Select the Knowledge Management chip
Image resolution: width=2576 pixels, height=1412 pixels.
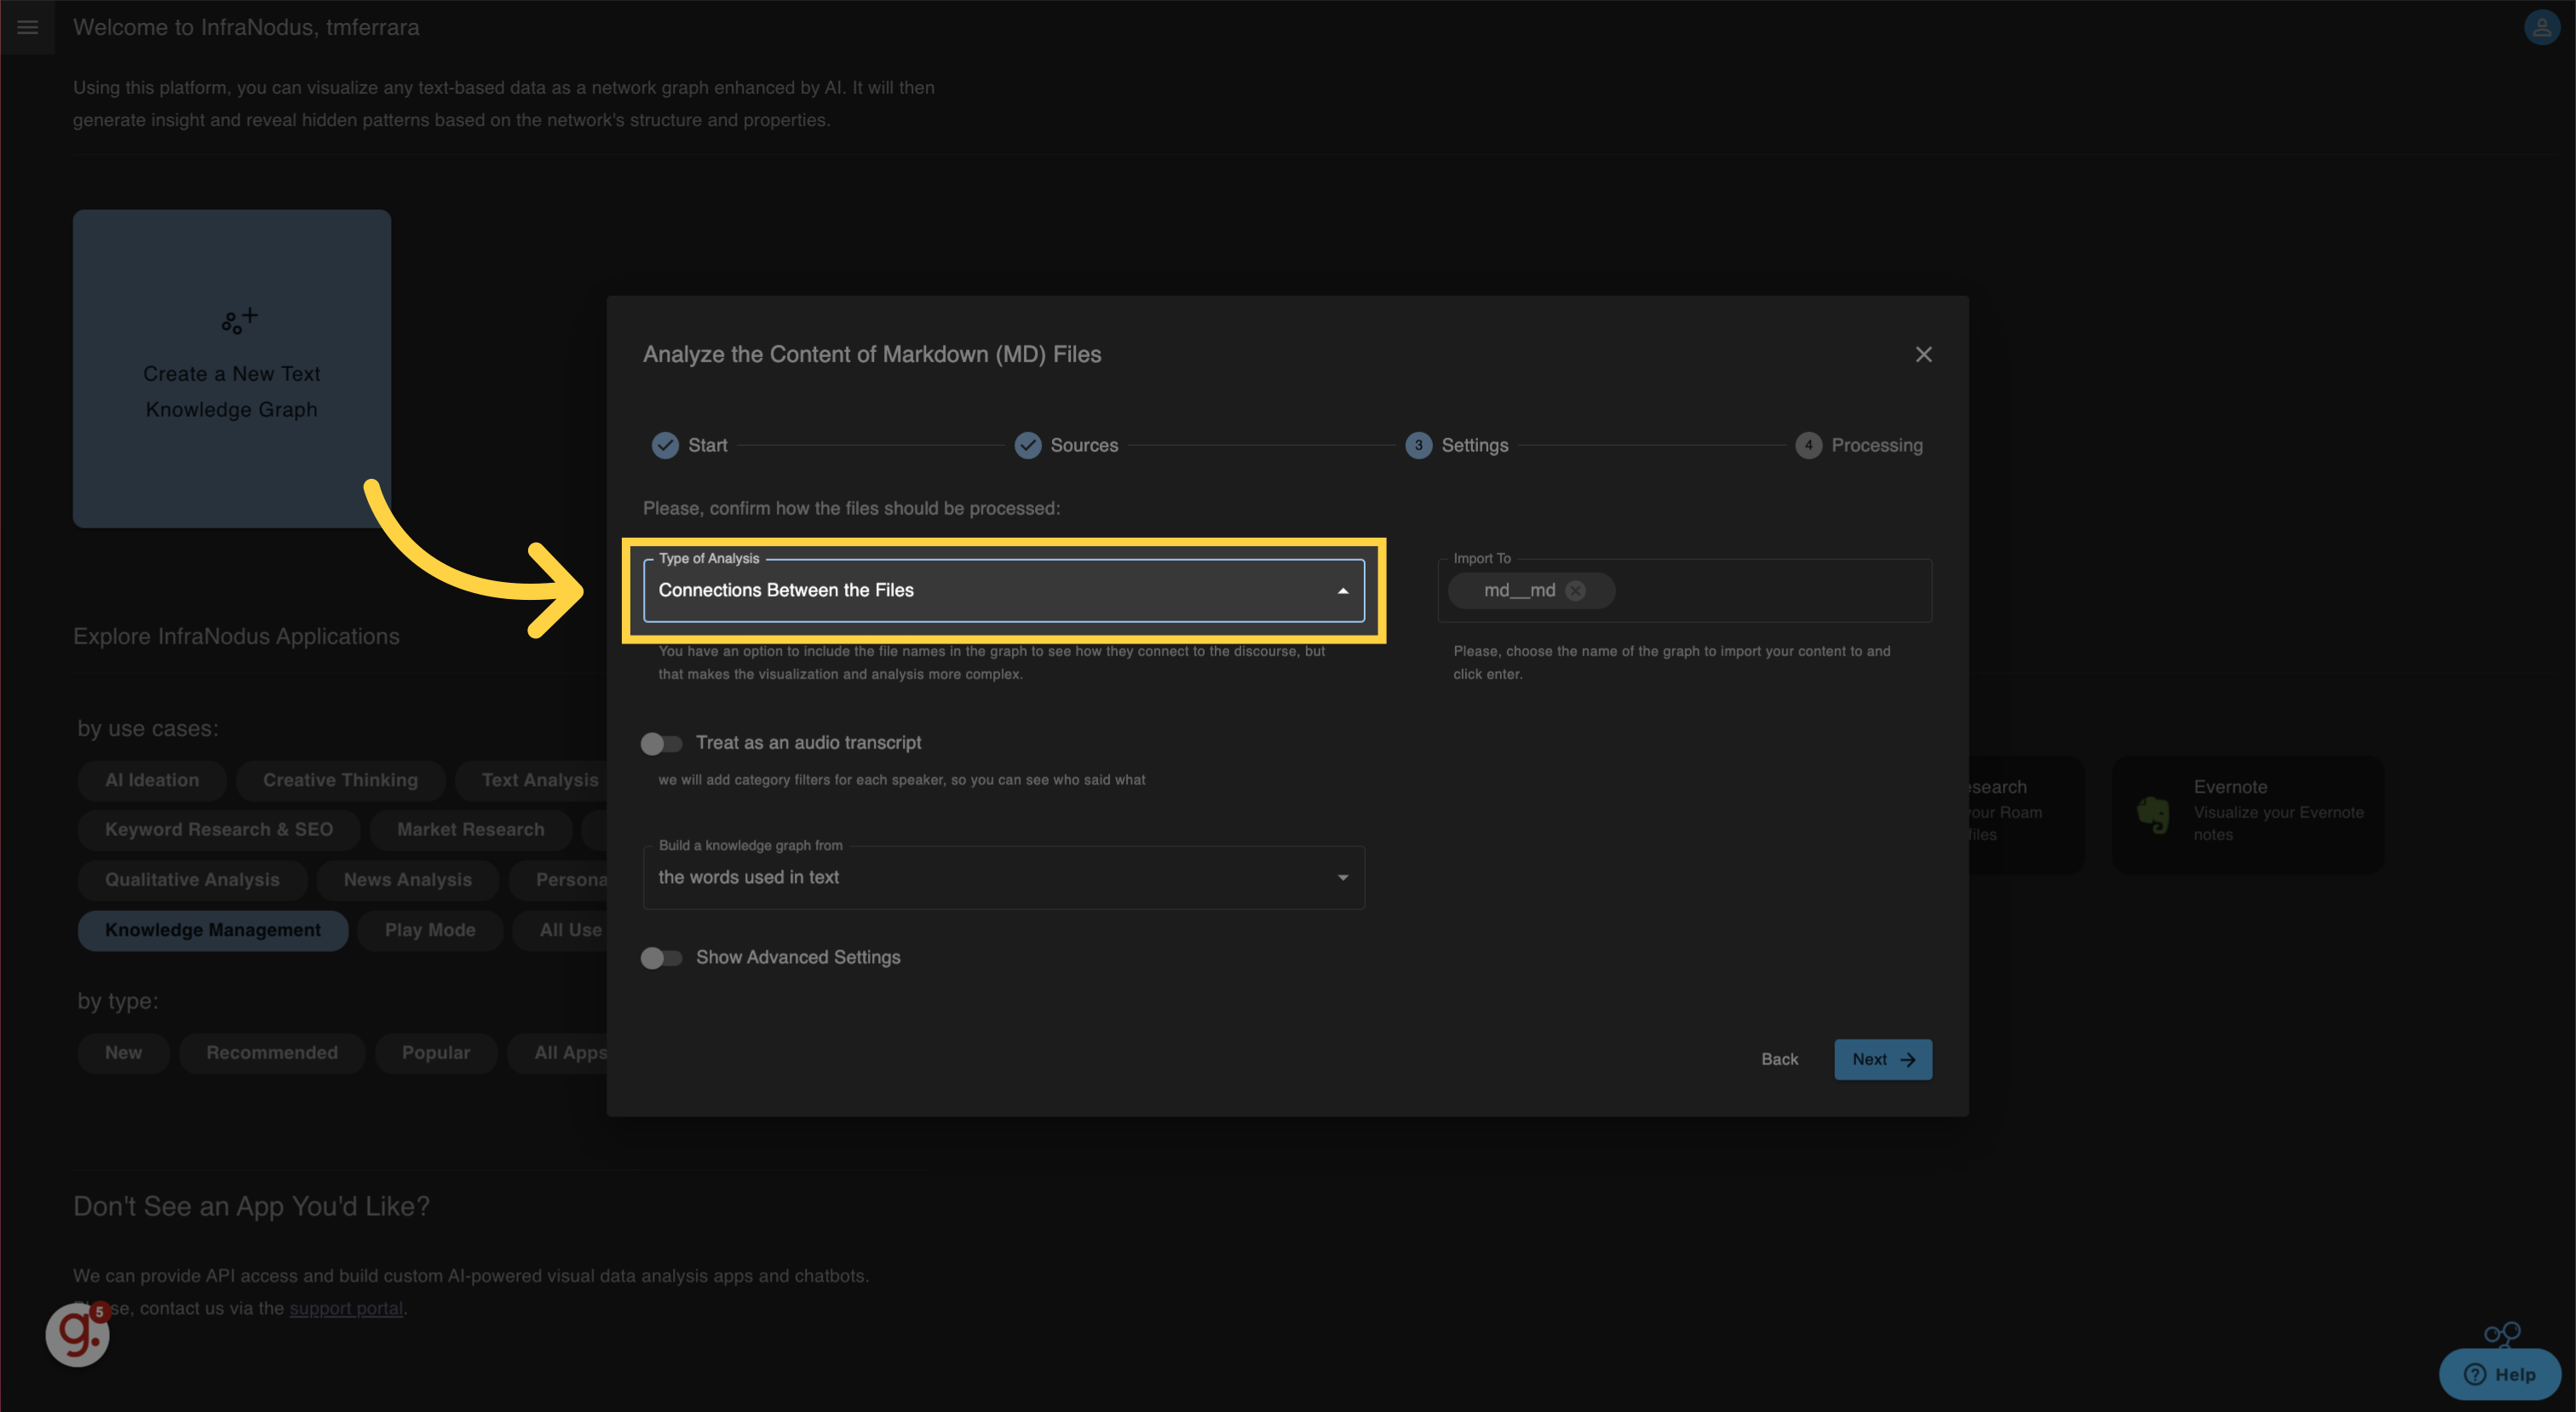tap(213, 930)
